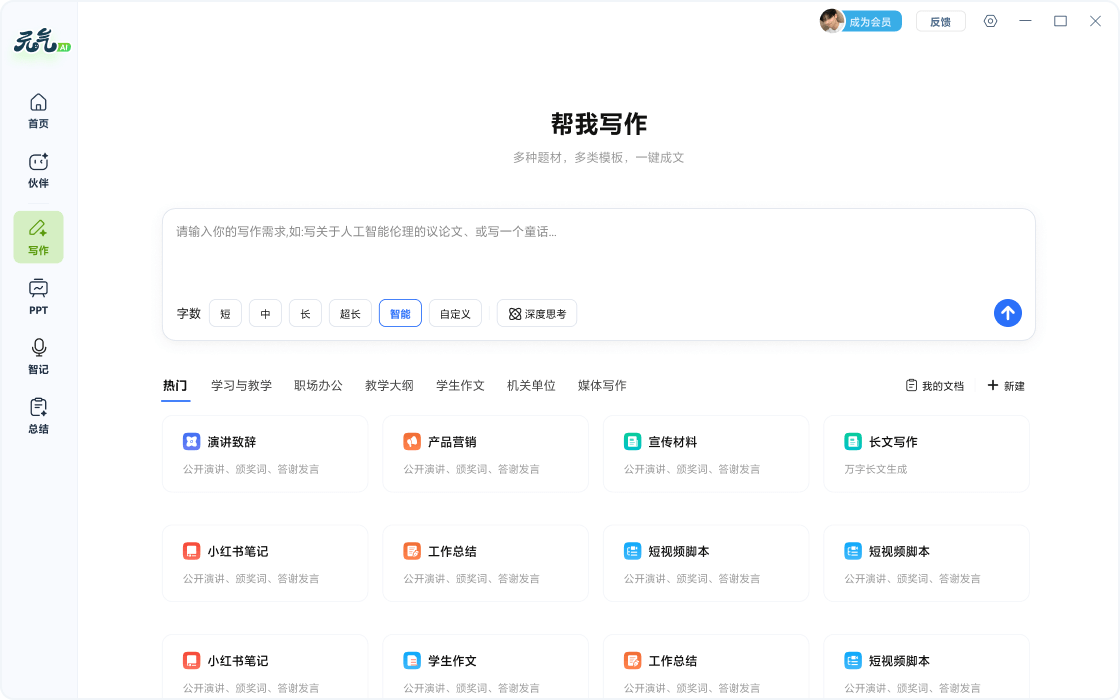Open the 总结 summary tool
The height and width of the screenshot is (700, 1120).
(38, 416)
